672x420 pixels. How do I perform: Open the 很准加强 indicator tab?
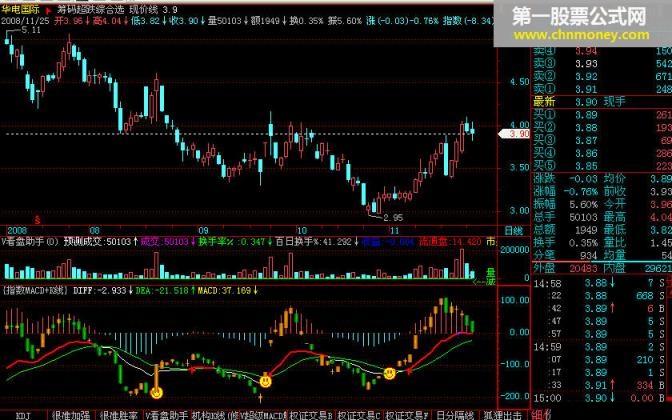click(x=70, y=415)
